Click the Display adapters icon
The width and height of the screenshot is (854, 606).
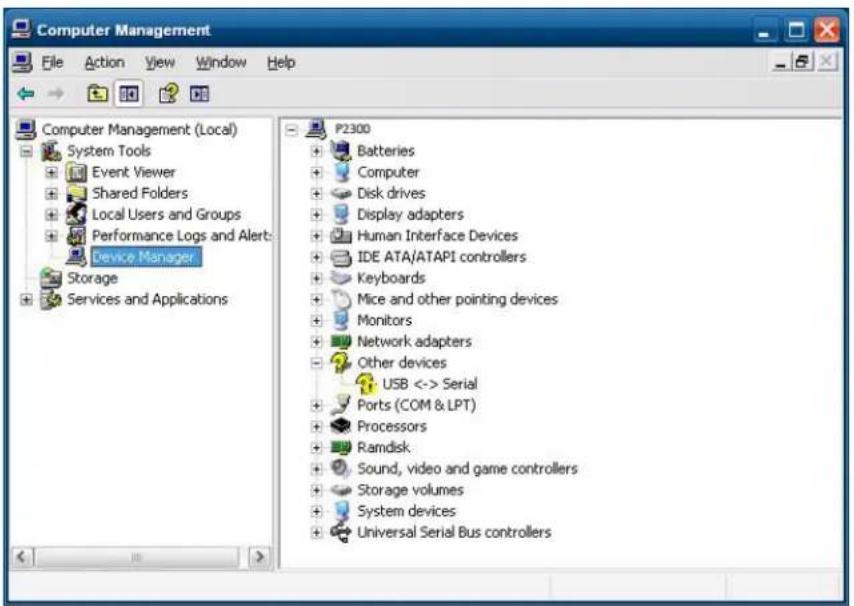click(x=341, y=214)
